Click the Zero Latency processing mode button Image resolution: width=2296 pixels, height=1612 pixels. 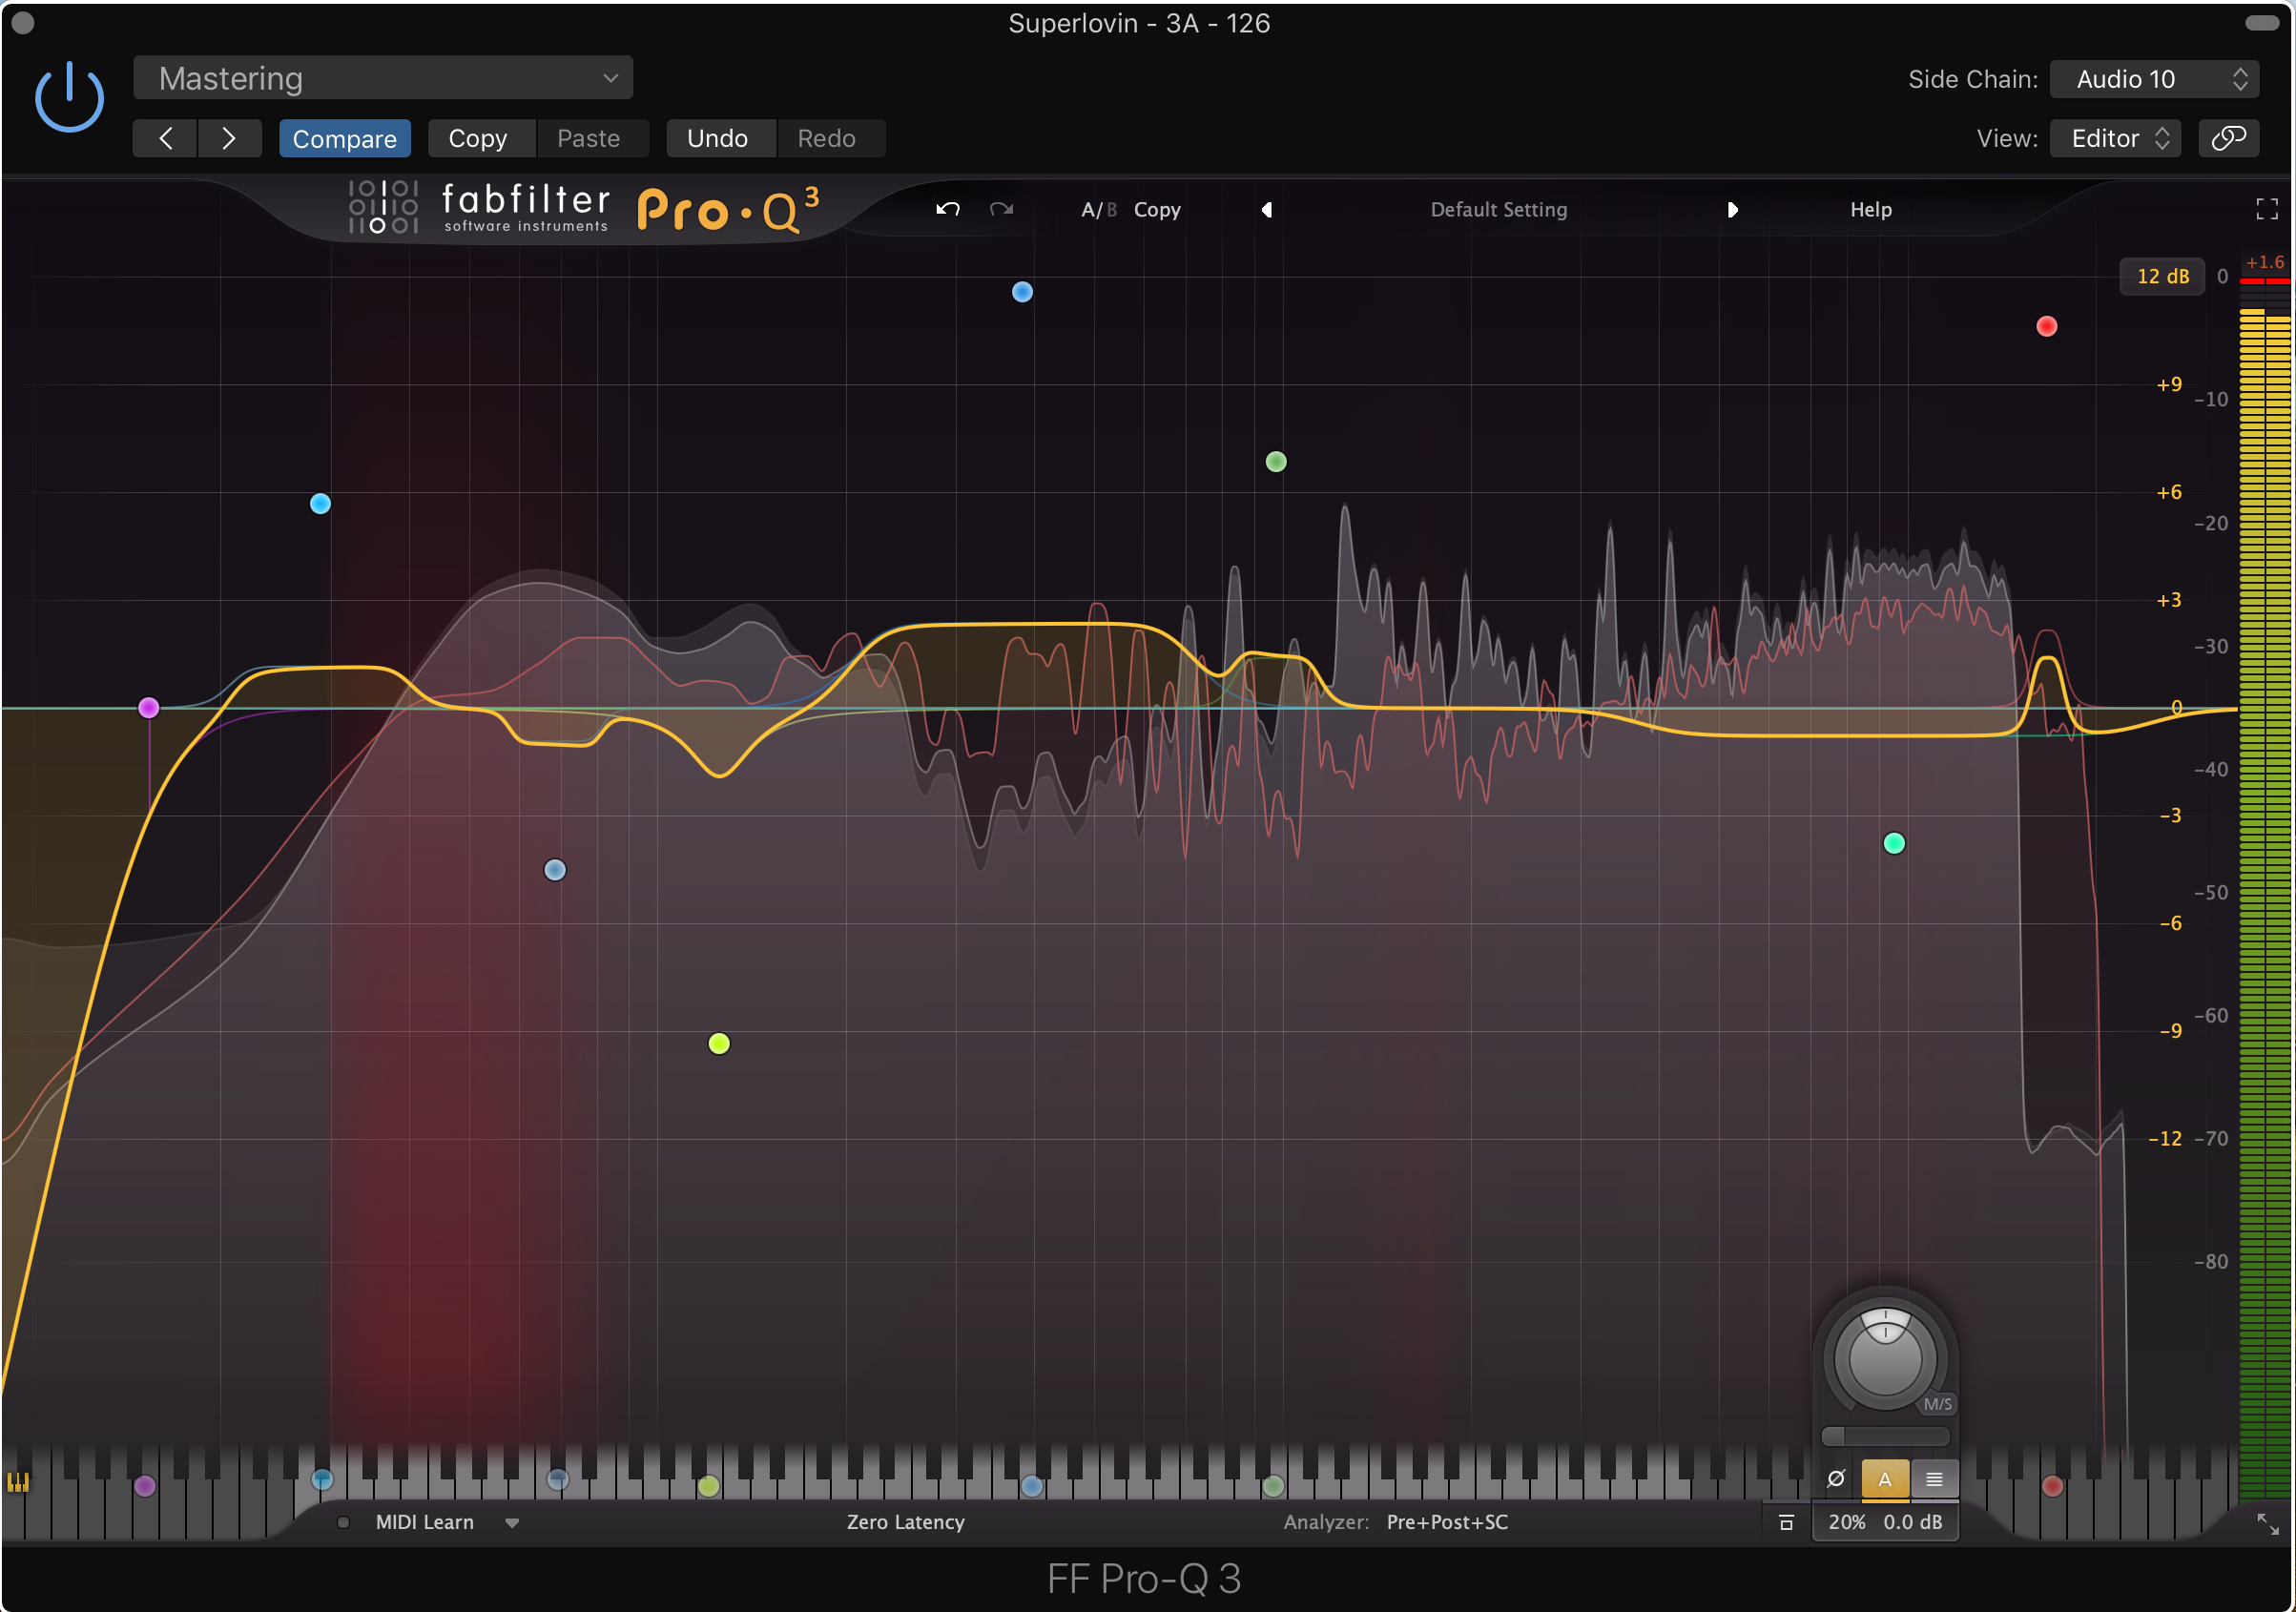(x=905, y=1522)
